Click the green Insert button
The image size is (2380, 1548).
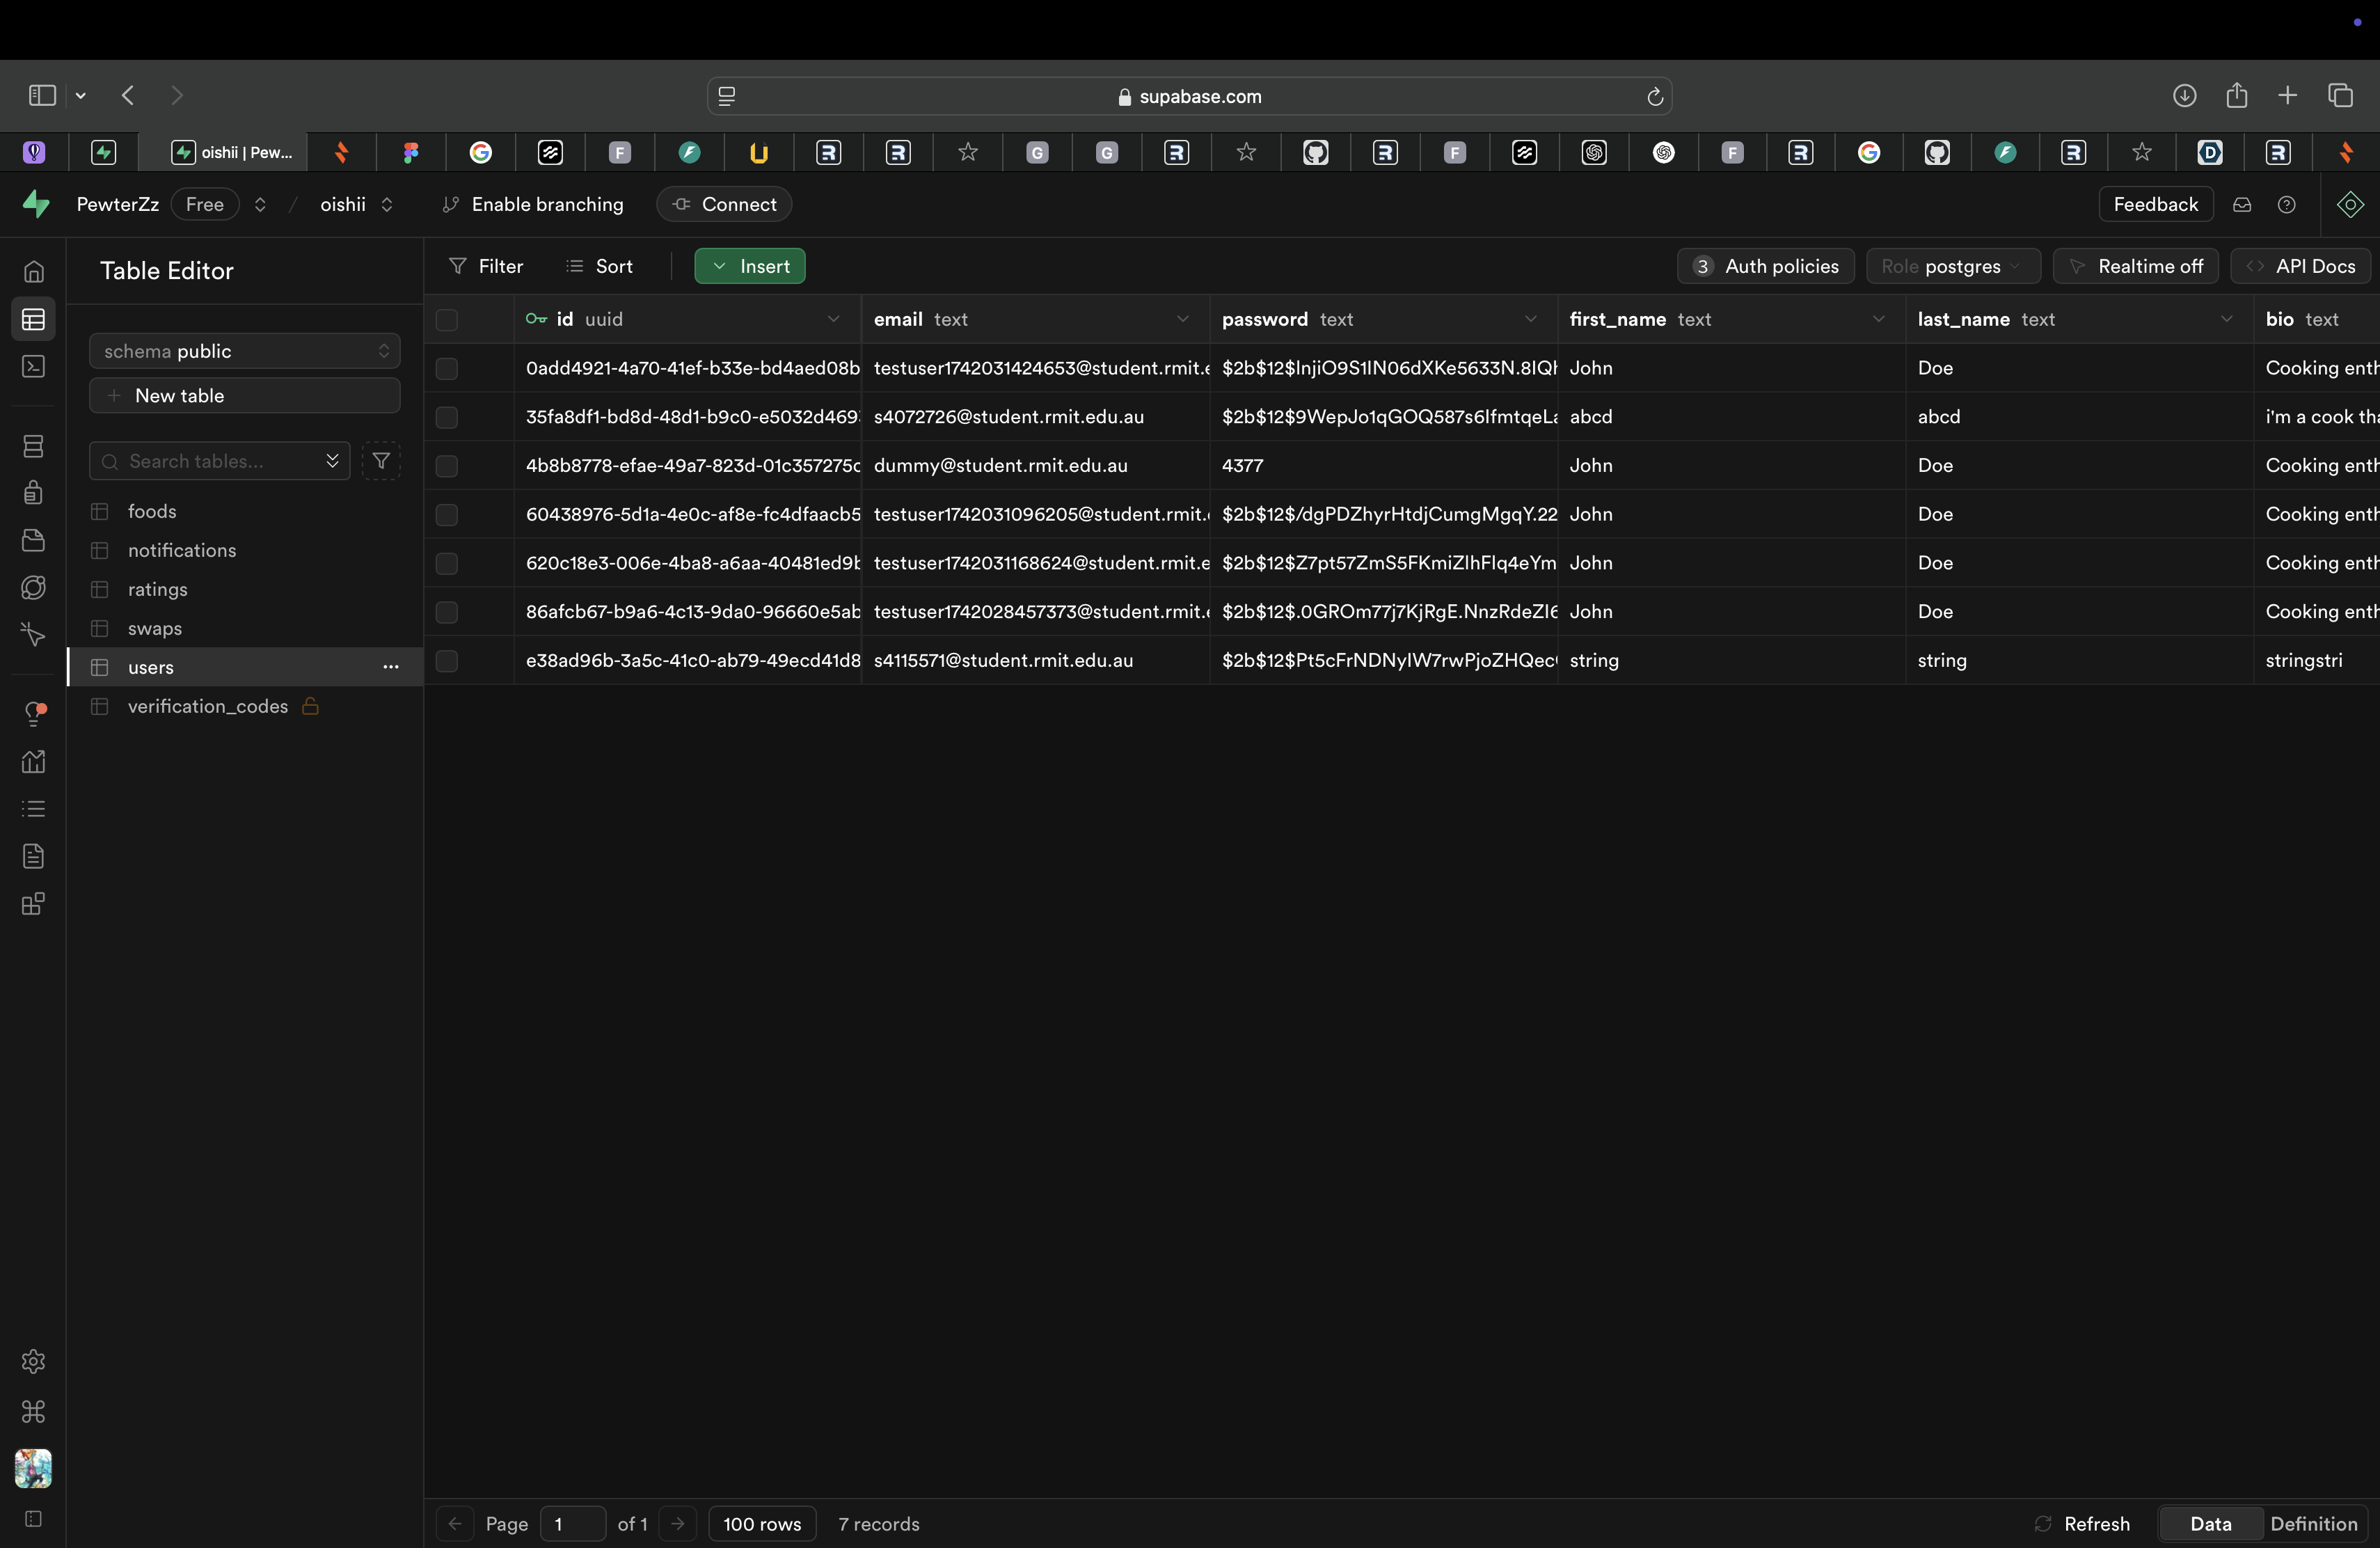750,267
